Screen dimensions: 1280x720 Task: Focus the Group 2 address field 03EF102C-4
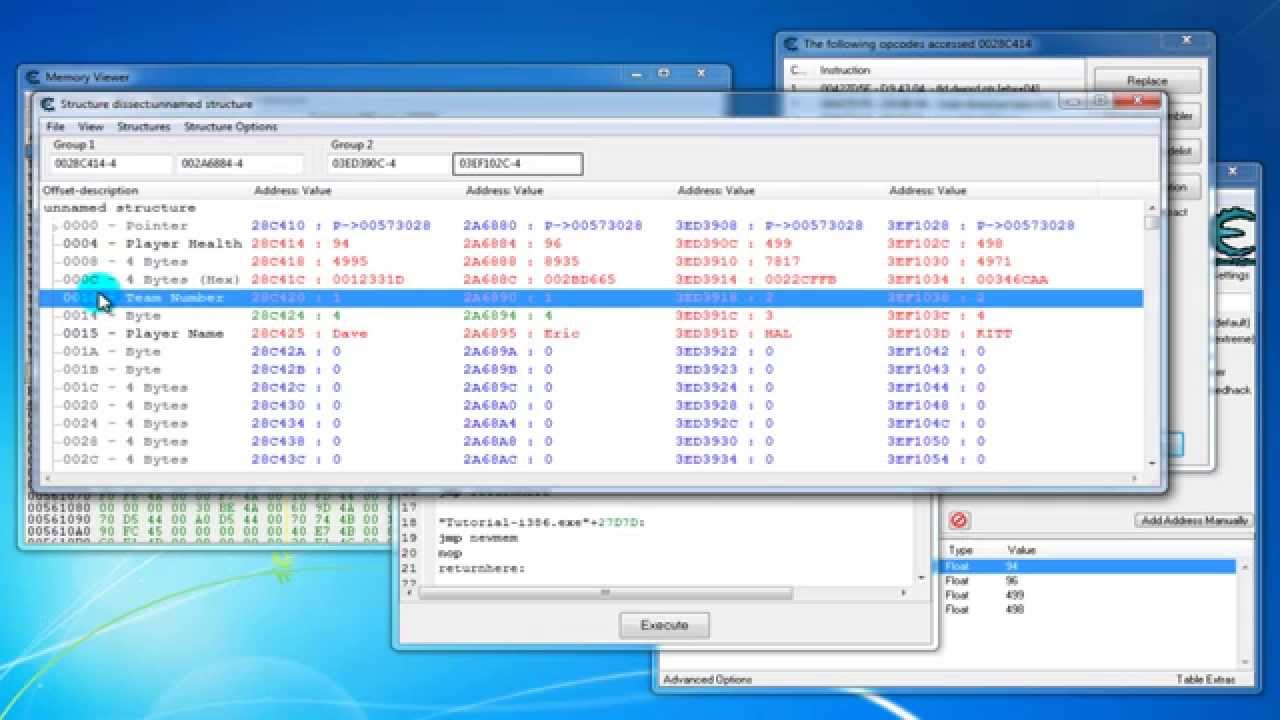(517, 163)
